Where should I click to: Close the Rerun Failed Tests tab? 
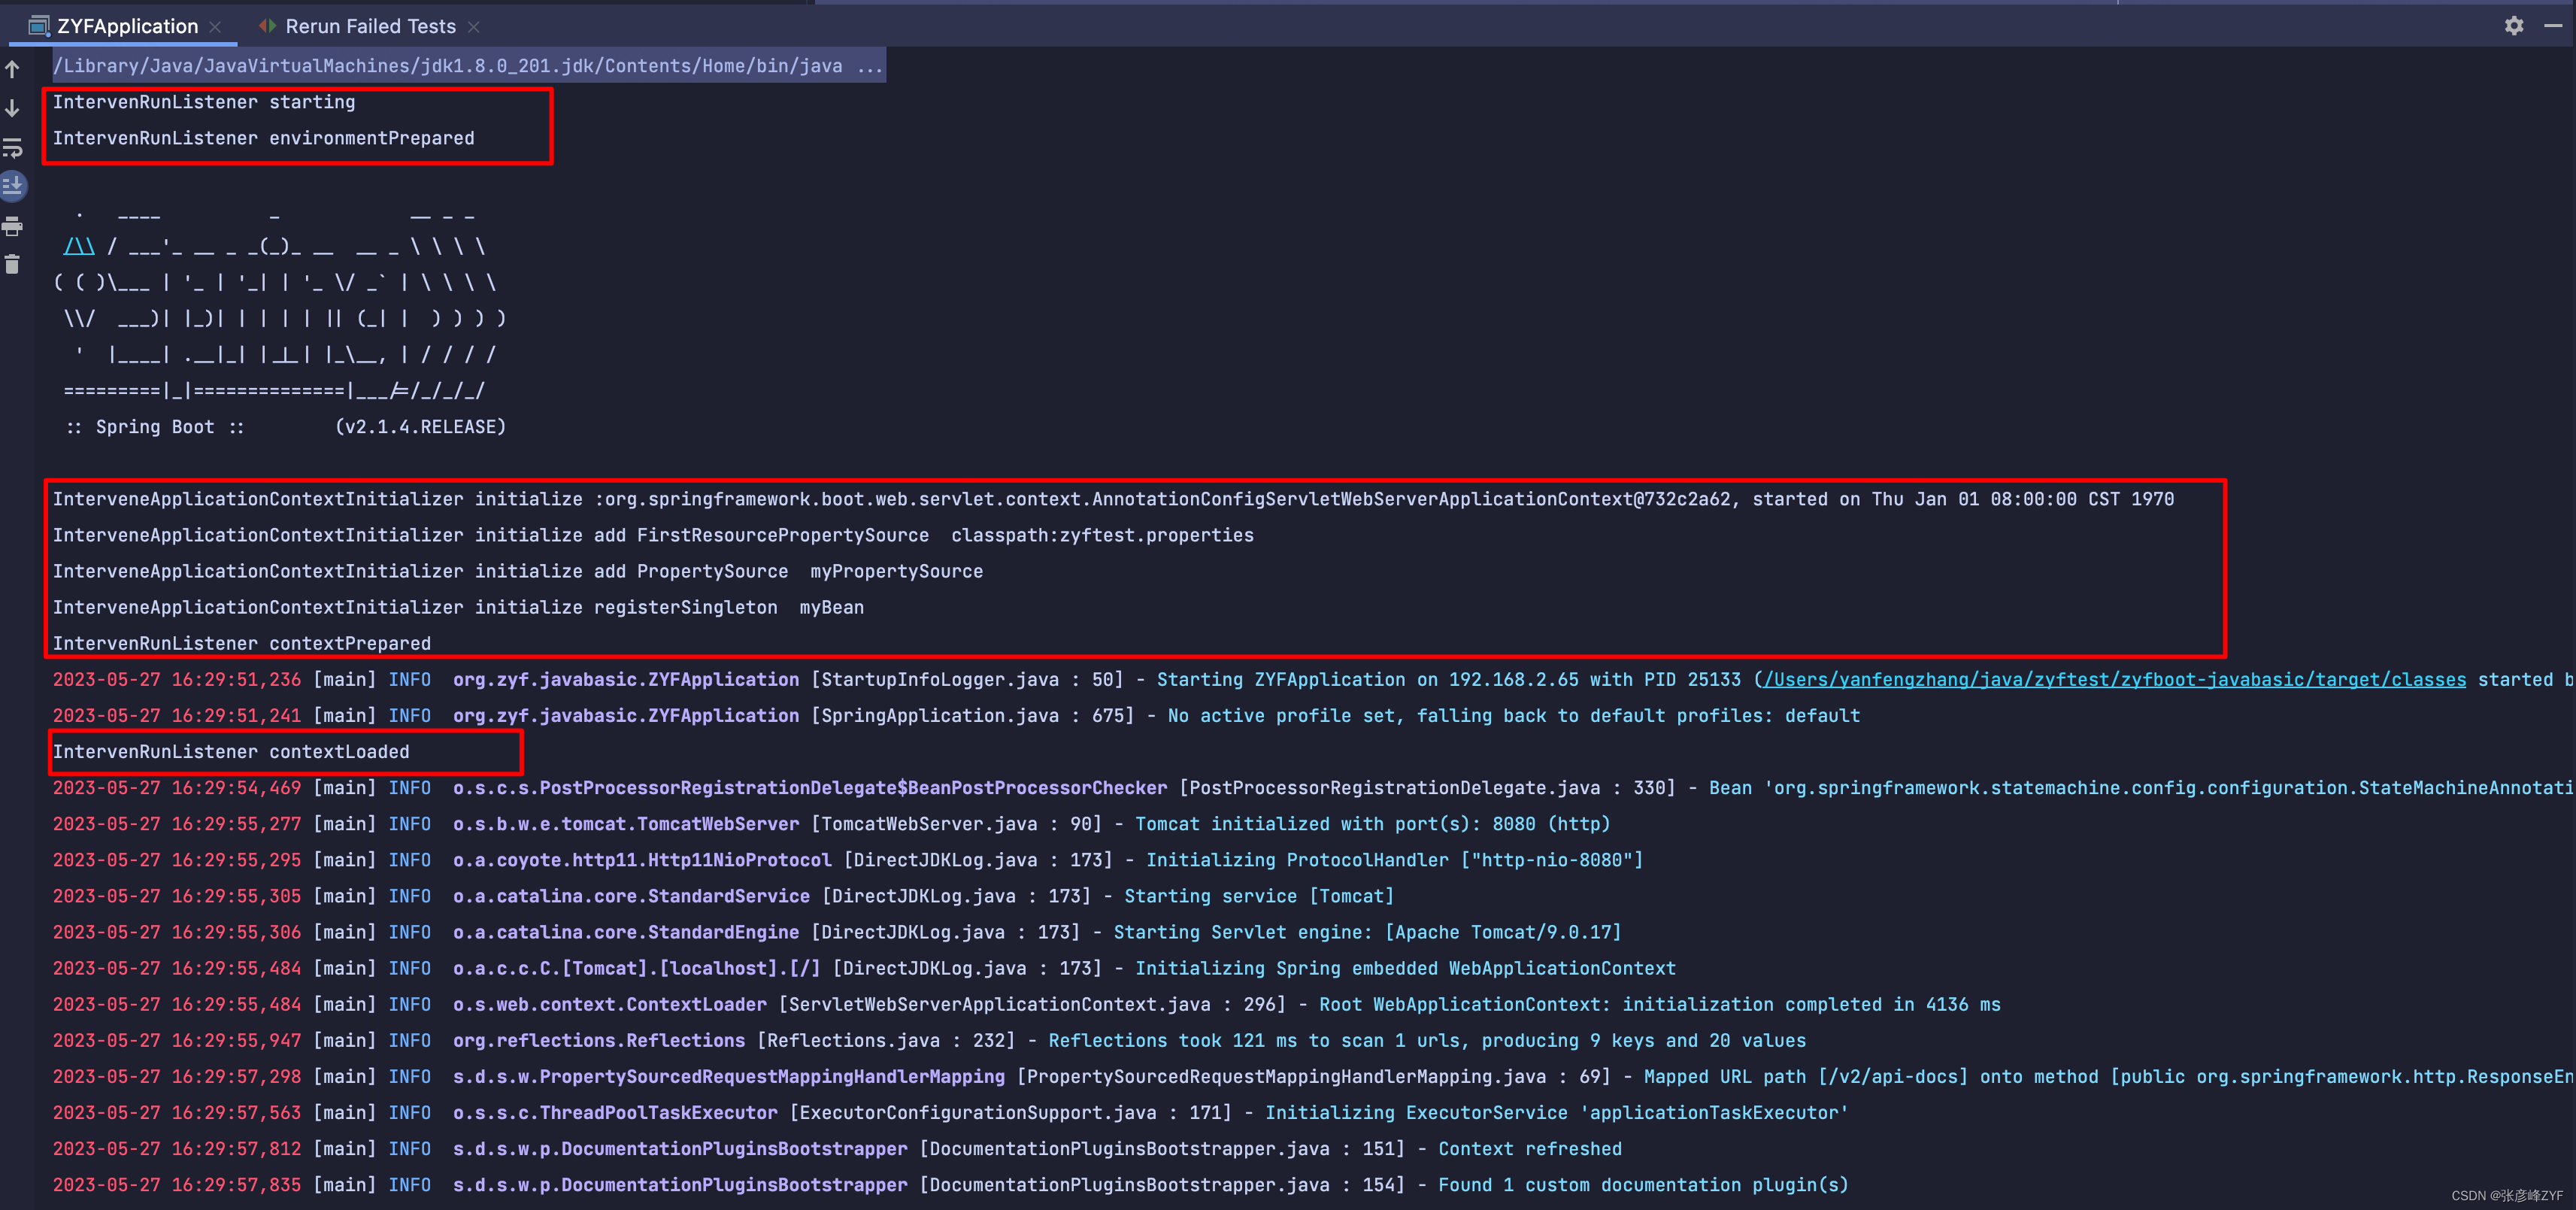[x=474, y=27]
